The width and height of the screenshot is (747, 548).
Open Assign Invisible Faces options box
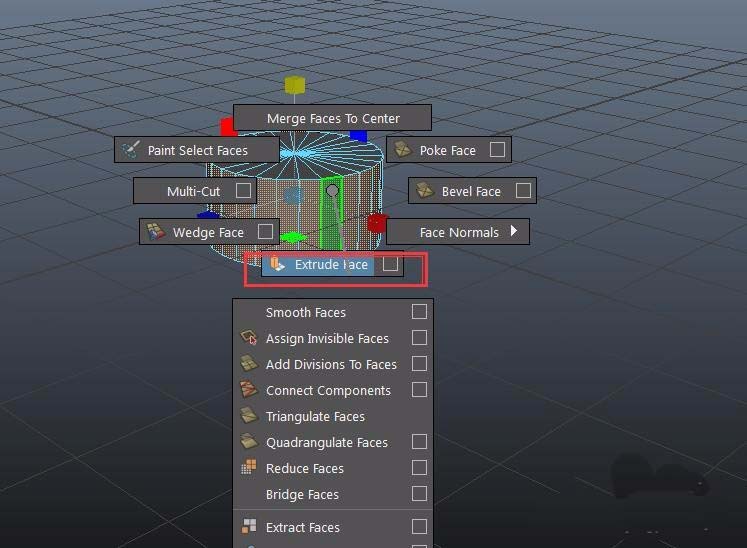pyautogui.click(x=419, y=338)
